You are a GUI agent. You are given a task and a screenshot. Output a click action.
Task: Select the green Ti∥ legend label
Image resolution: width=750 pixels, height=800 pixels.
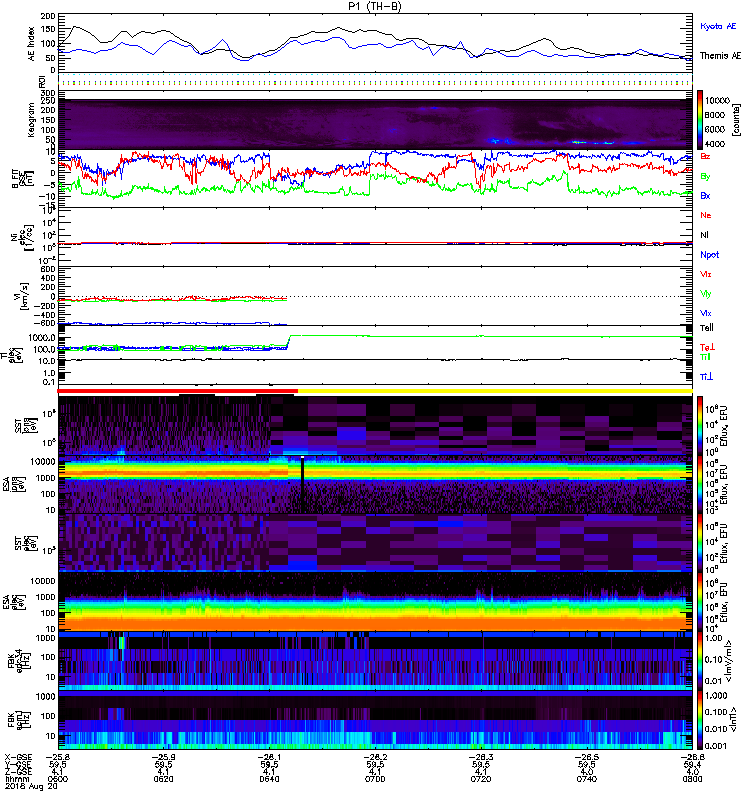click(x=705, y=357)
